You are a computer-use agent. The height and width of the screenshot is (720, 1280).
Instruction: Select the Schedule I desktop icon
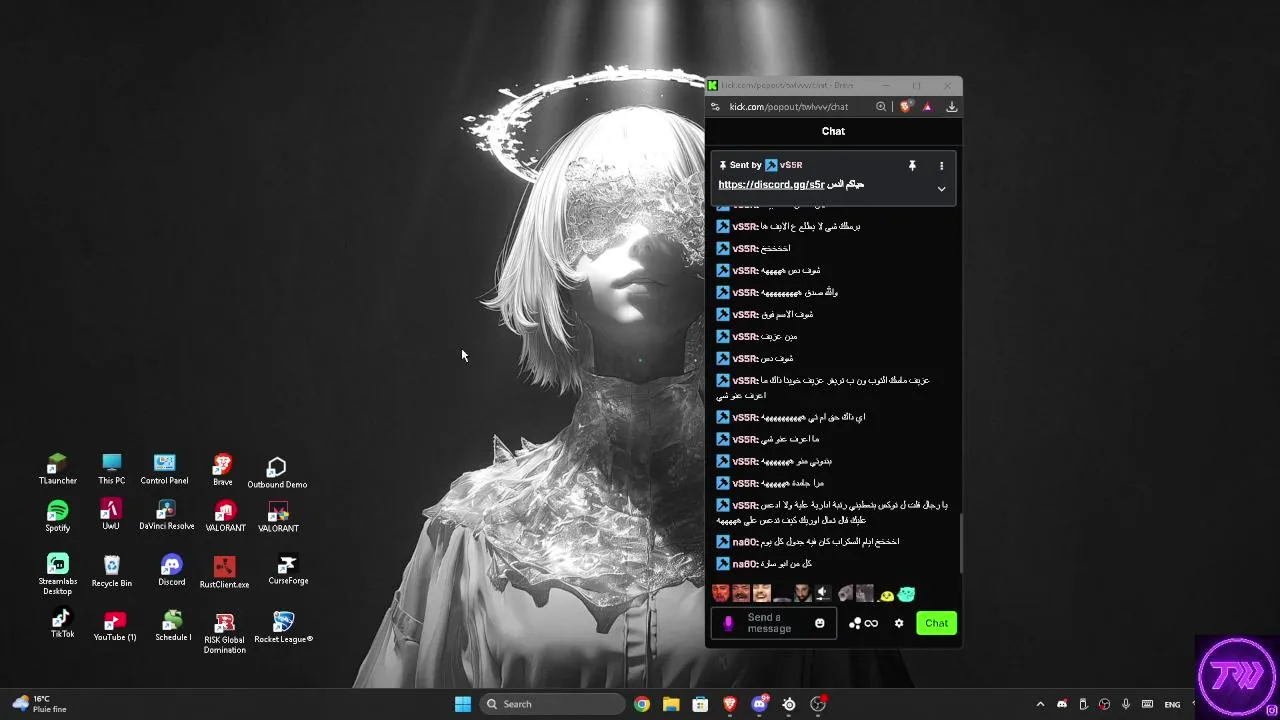173,626
